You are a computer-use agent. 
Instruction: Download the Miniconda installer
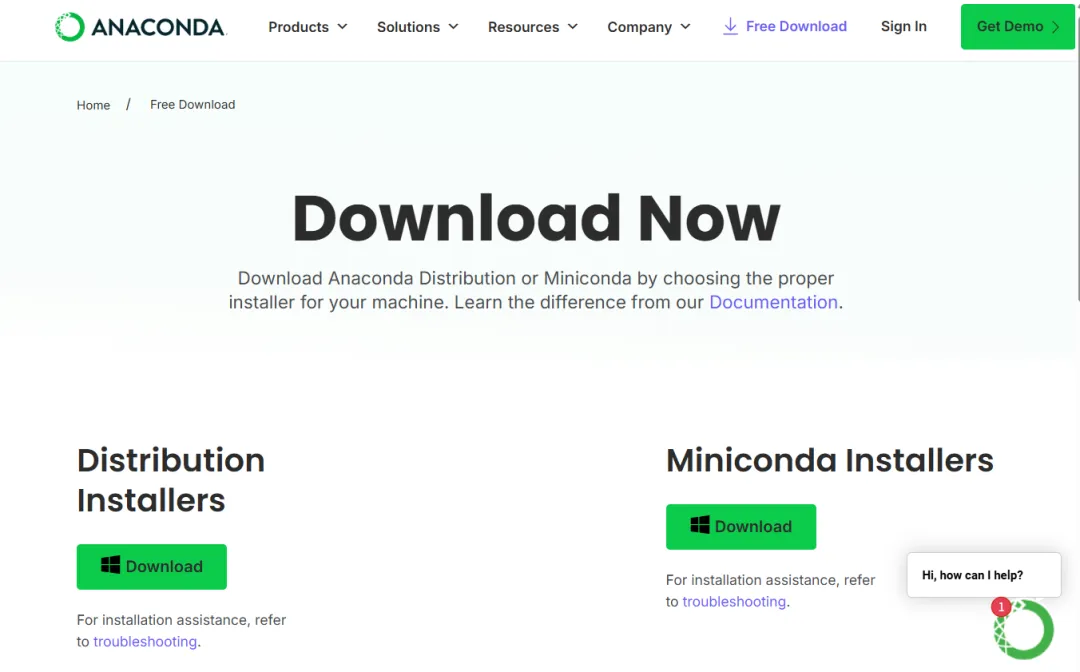(x=741, y=526)
